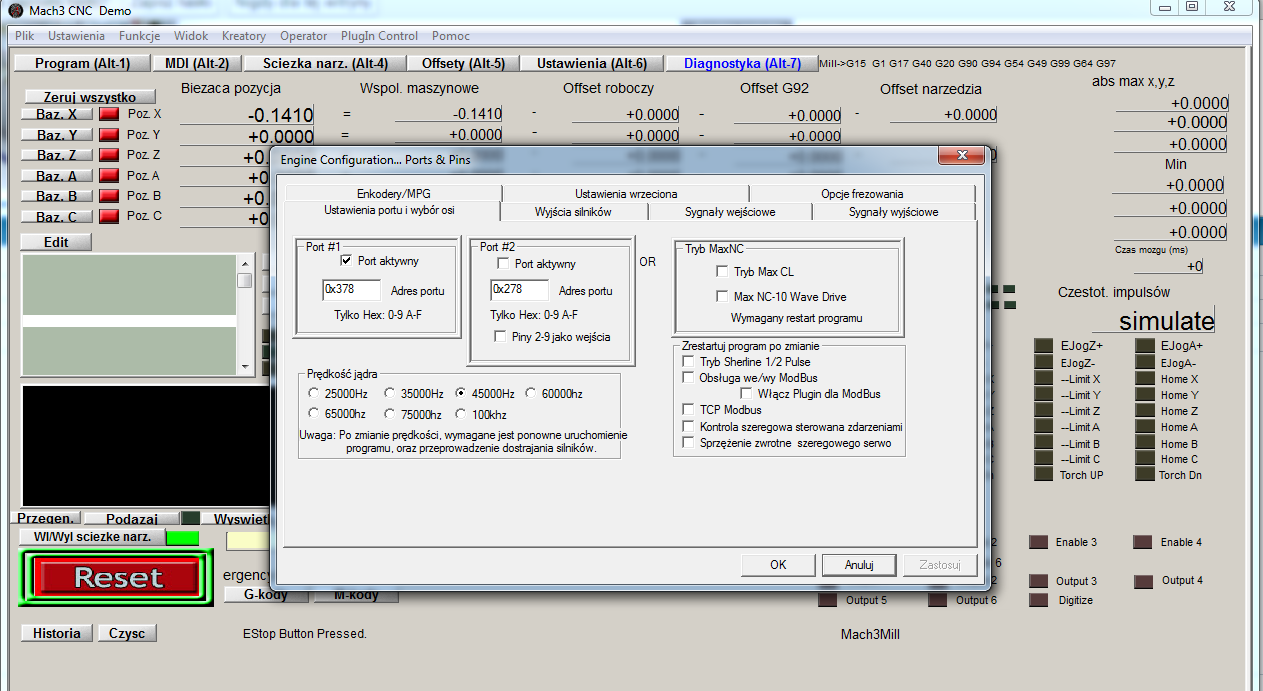
Task: Switch to the Enkodery/MPG tab
Action: [393, 194]
